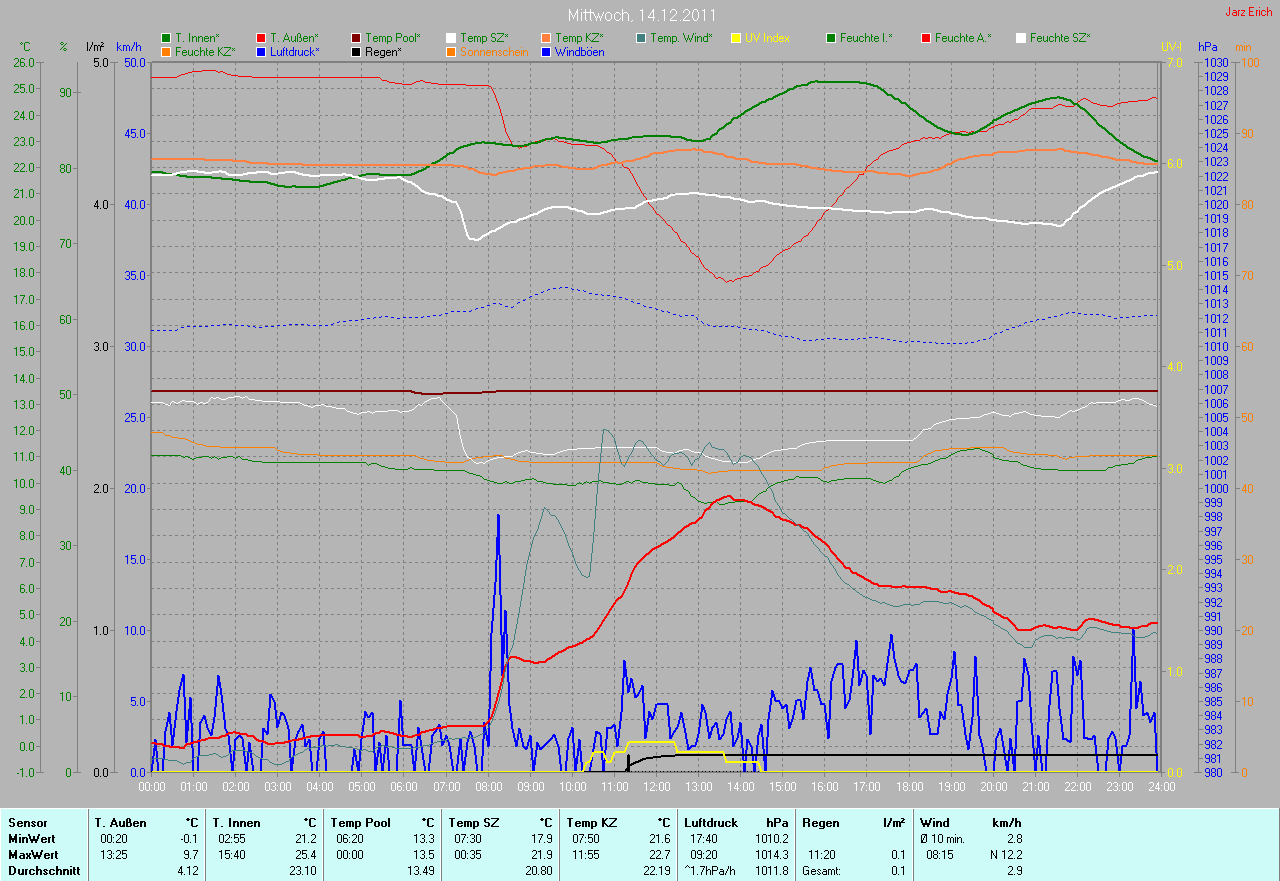Select the 'Temp. Wind*' legend label
This screenshot has width=1280, height=881.
pos(681,38)
